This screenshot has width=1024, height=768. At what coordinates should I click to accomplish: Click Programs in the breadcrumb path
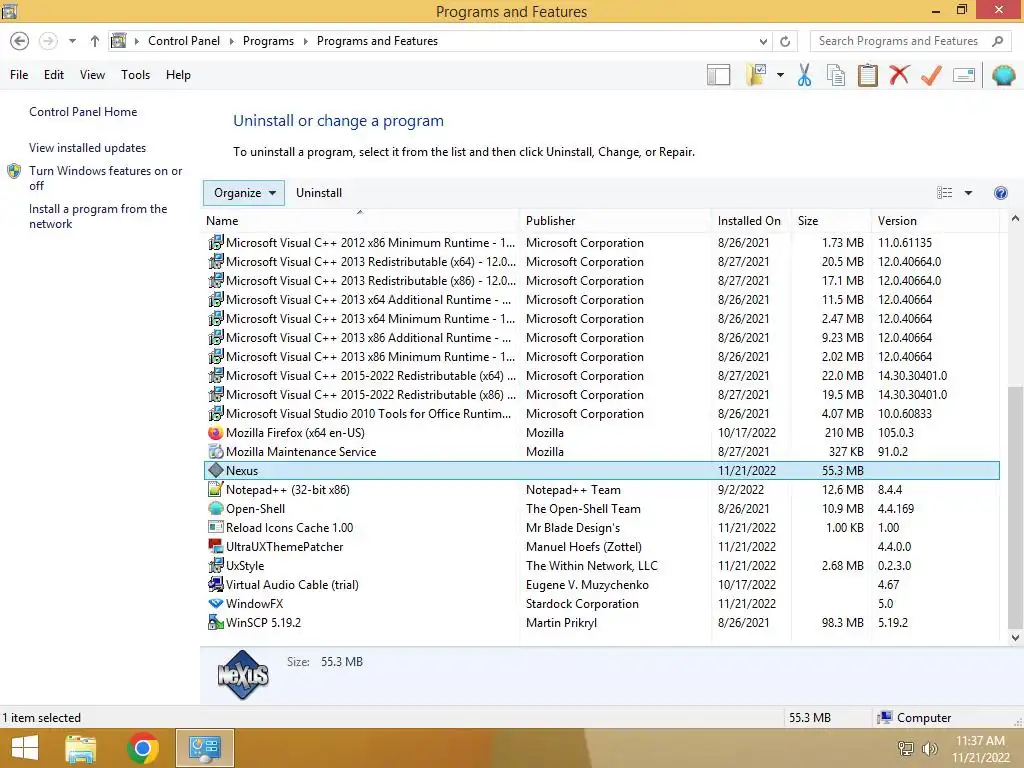[268, 41]
